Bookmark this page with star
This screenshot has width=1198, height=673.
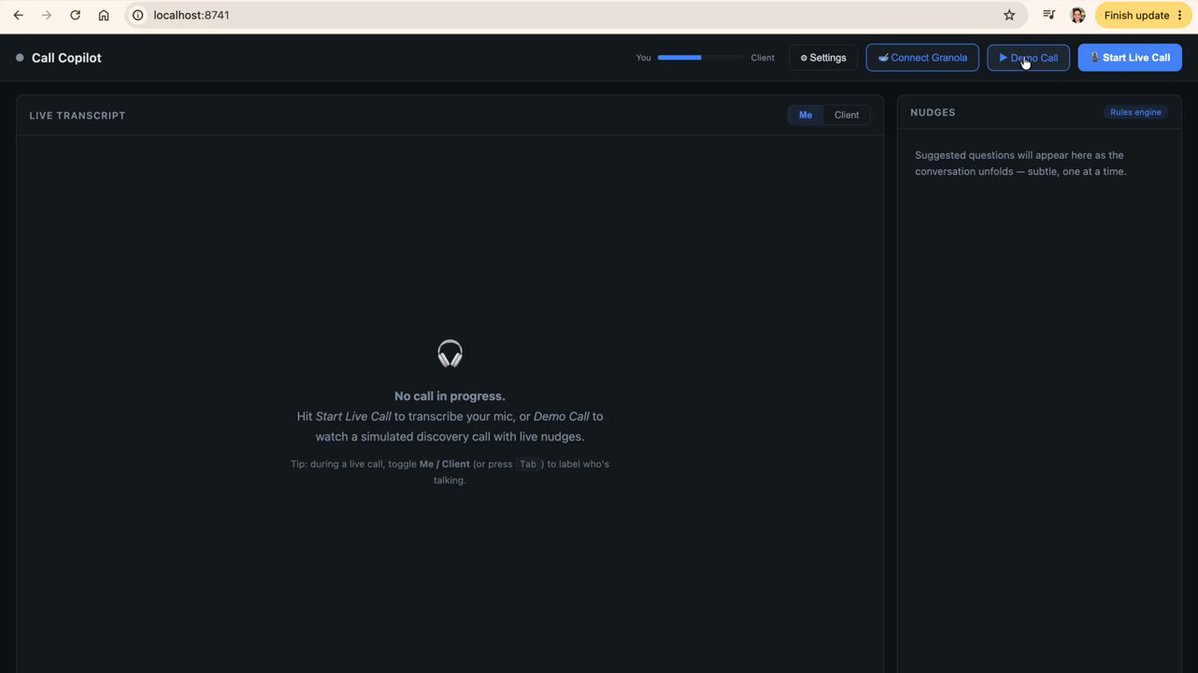1009,15
